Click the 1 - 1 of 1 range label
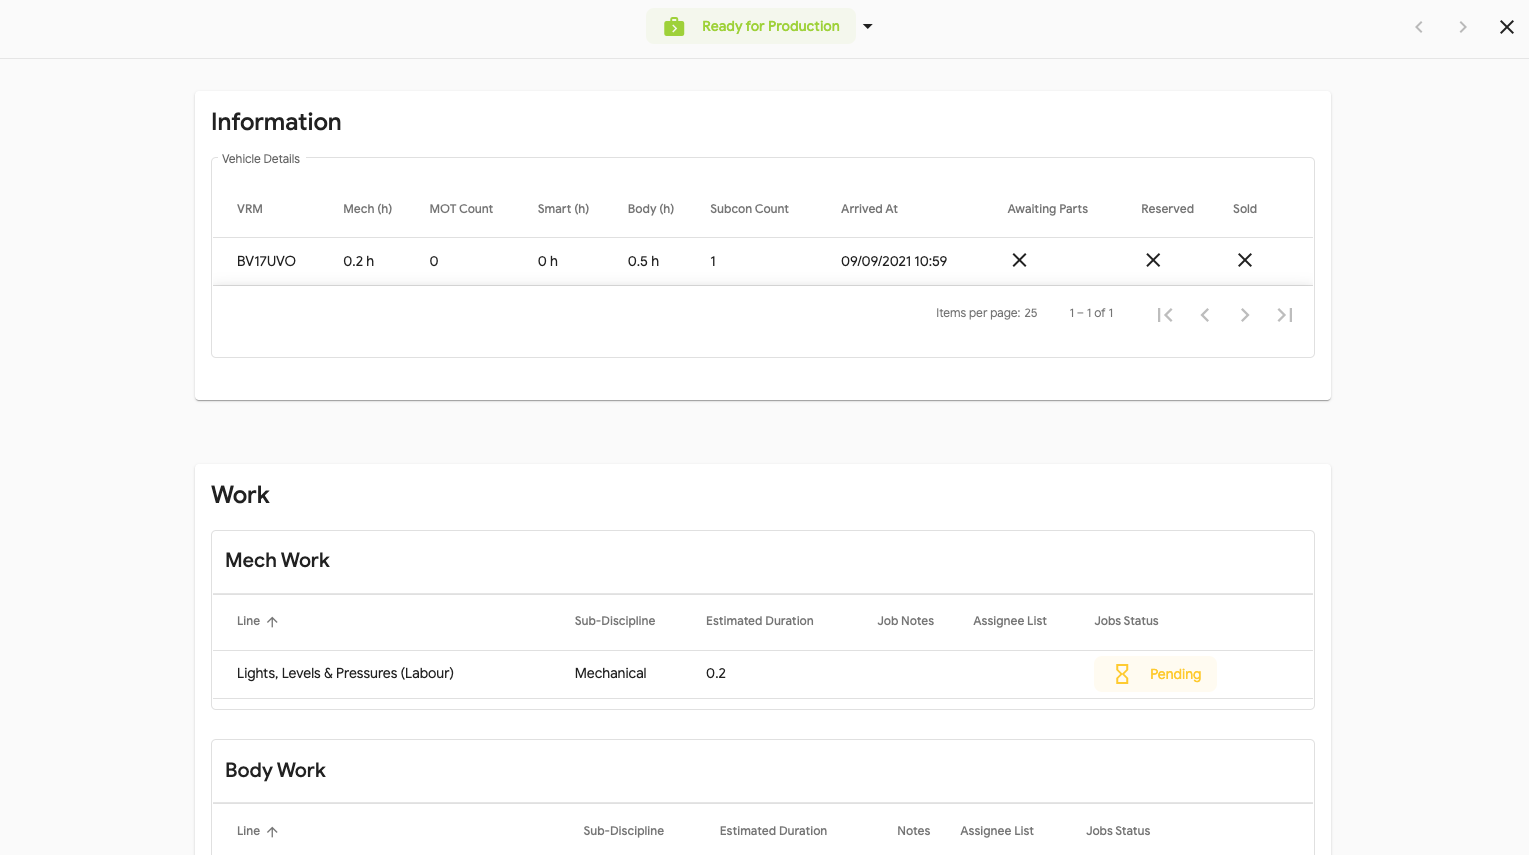The height and width of the screenshot is (855, 1529). pyautogui.click(x=1091, y=313)
